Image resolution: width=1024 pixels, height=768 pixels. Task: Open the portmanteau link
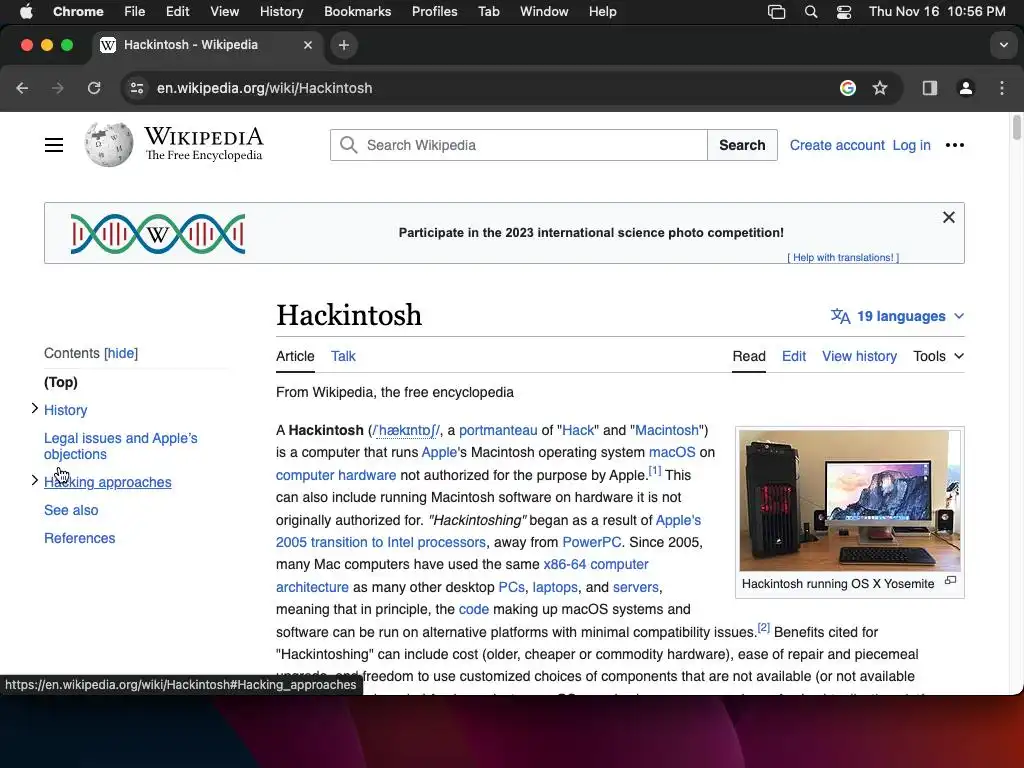[x=498, y=430]
